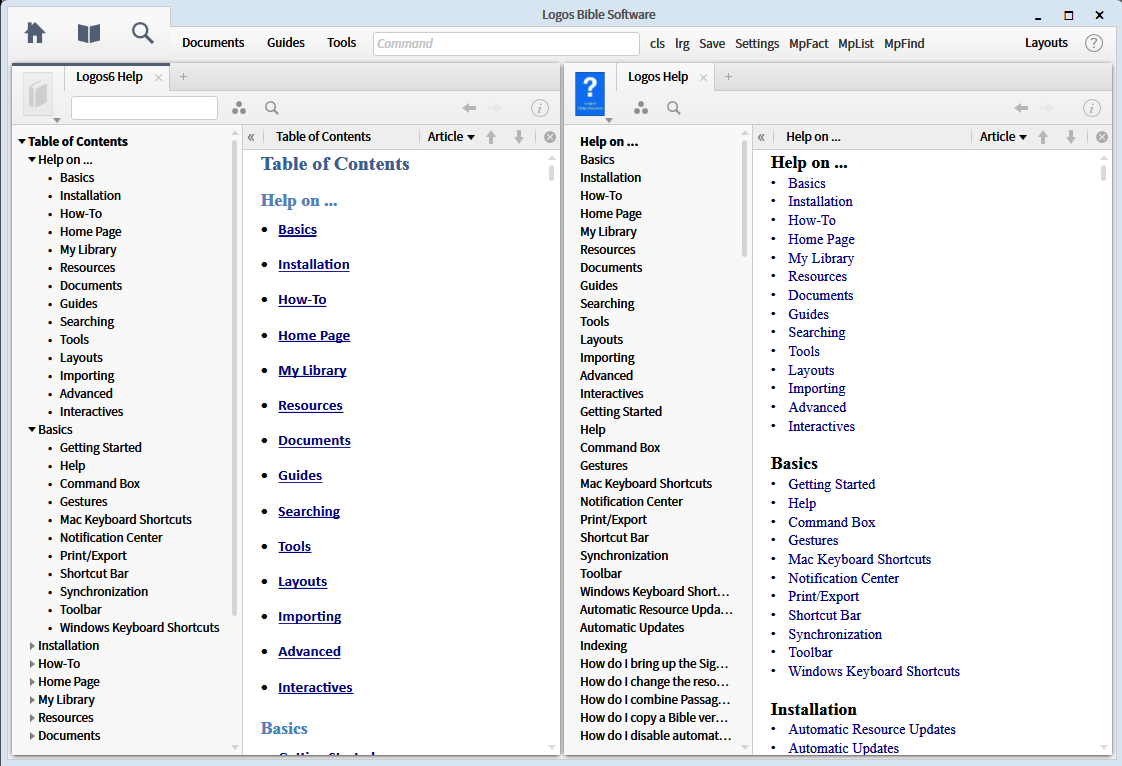Click the MpList shortcut
Image resolution: width=1122 pixels, height=766 pixels.
(x=856, y=44)
